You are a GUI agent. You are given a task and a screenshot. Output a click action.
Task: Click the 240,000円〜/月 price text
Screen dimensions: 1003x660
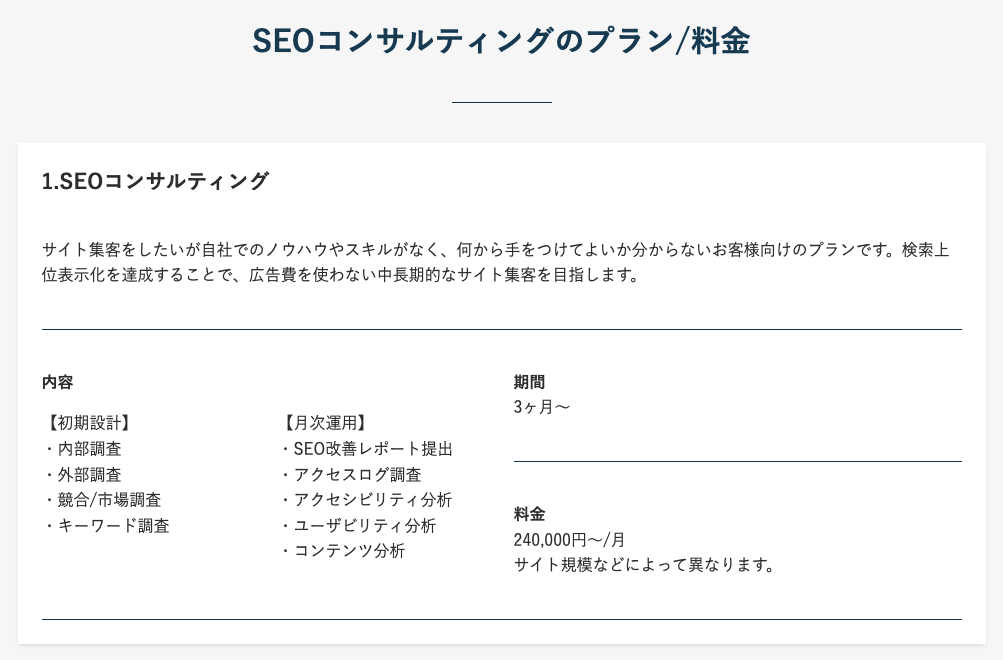[x=569, y=540]
